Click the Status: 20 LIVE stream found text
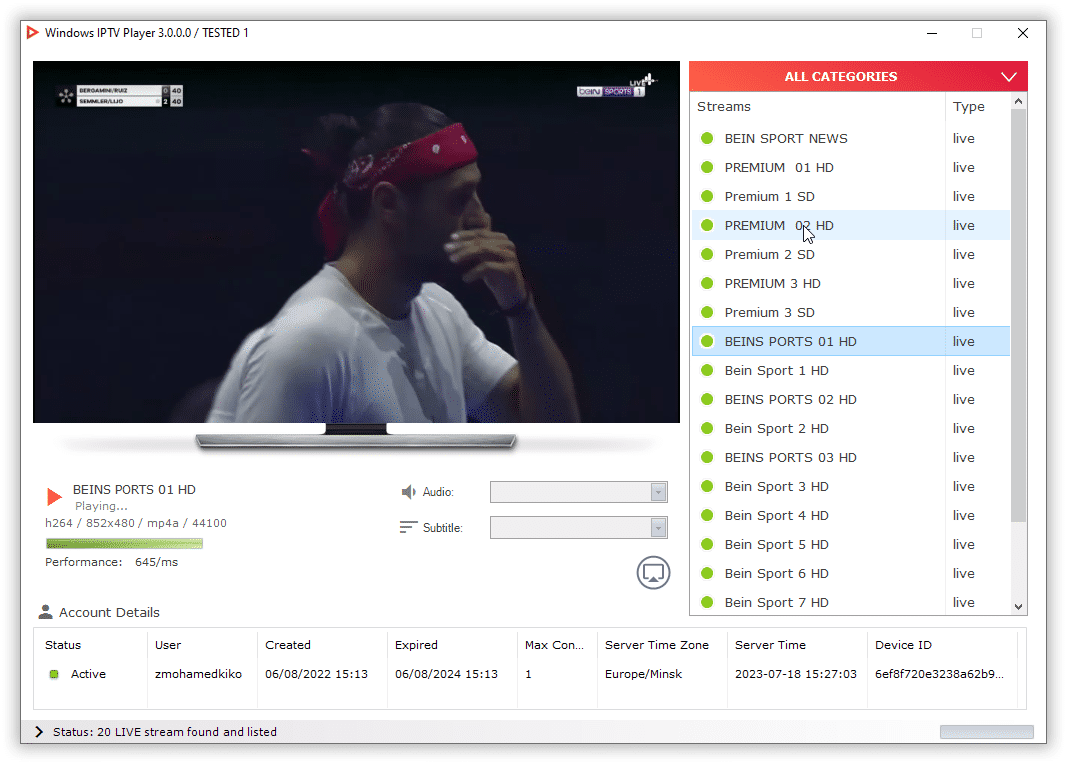This screenshot has width=1067, height=764. click(165, 732)
